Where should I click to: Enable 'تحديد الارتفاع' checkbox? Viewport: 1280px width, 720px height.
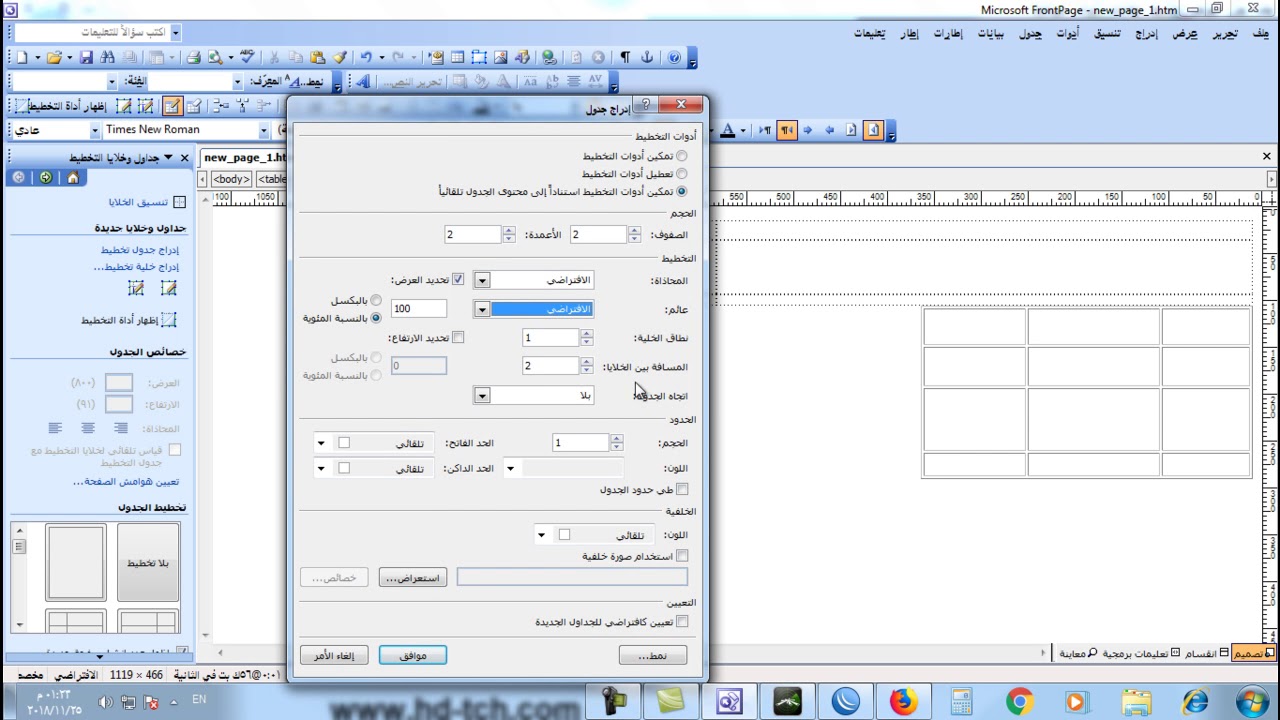coord(458,338)
